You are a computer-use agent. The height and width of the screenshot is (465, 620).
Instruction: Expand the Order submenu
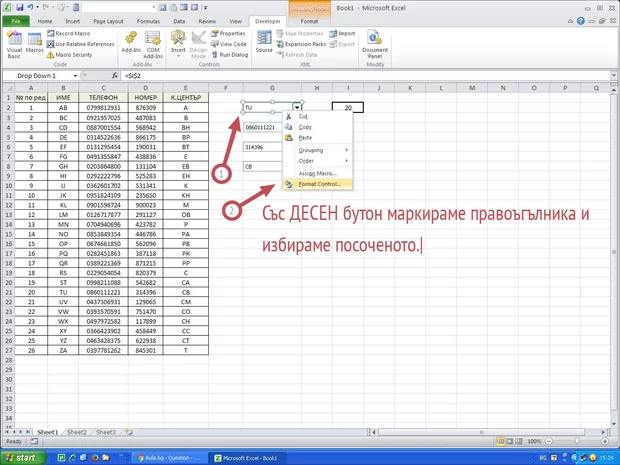(x=318, y=161)
